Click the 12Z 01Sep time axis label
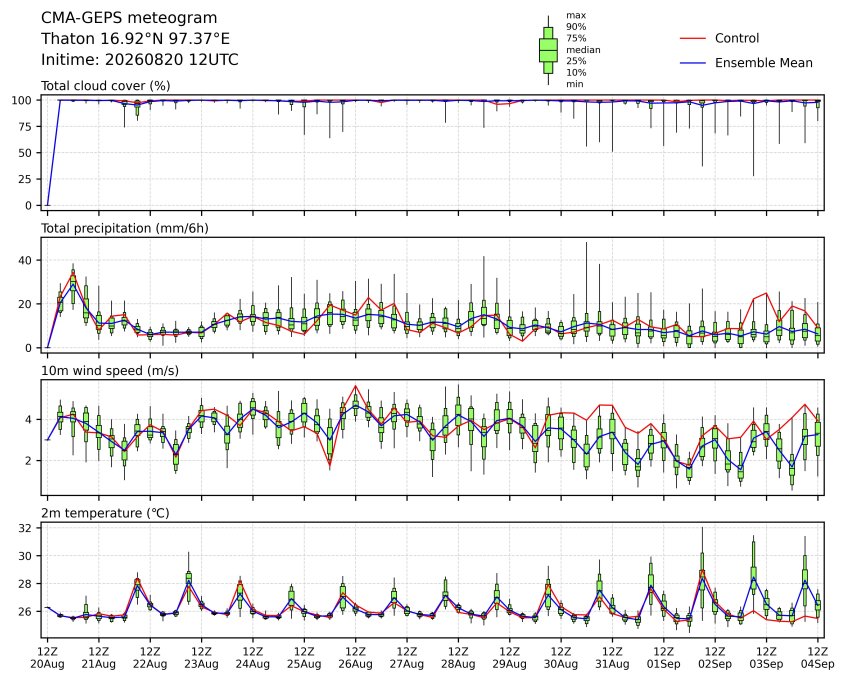846x681 pixels. (663, 658)
